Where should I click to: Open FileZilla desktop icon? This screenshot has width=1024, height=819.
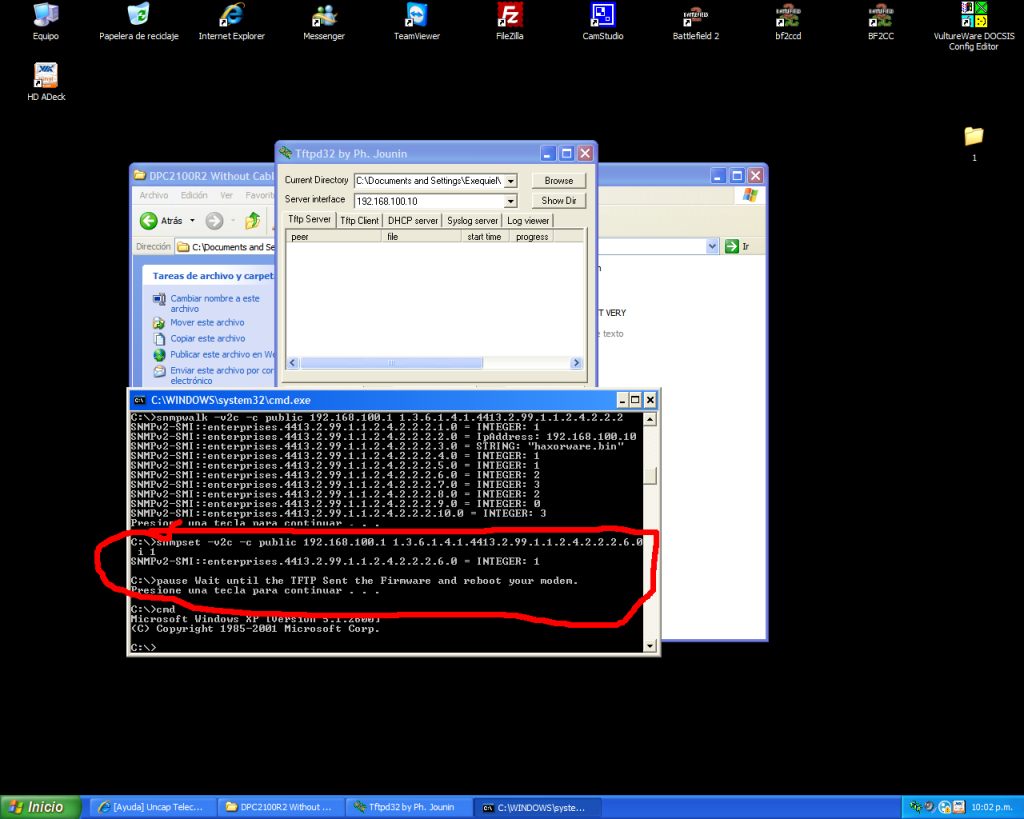(x=509, y=16)
